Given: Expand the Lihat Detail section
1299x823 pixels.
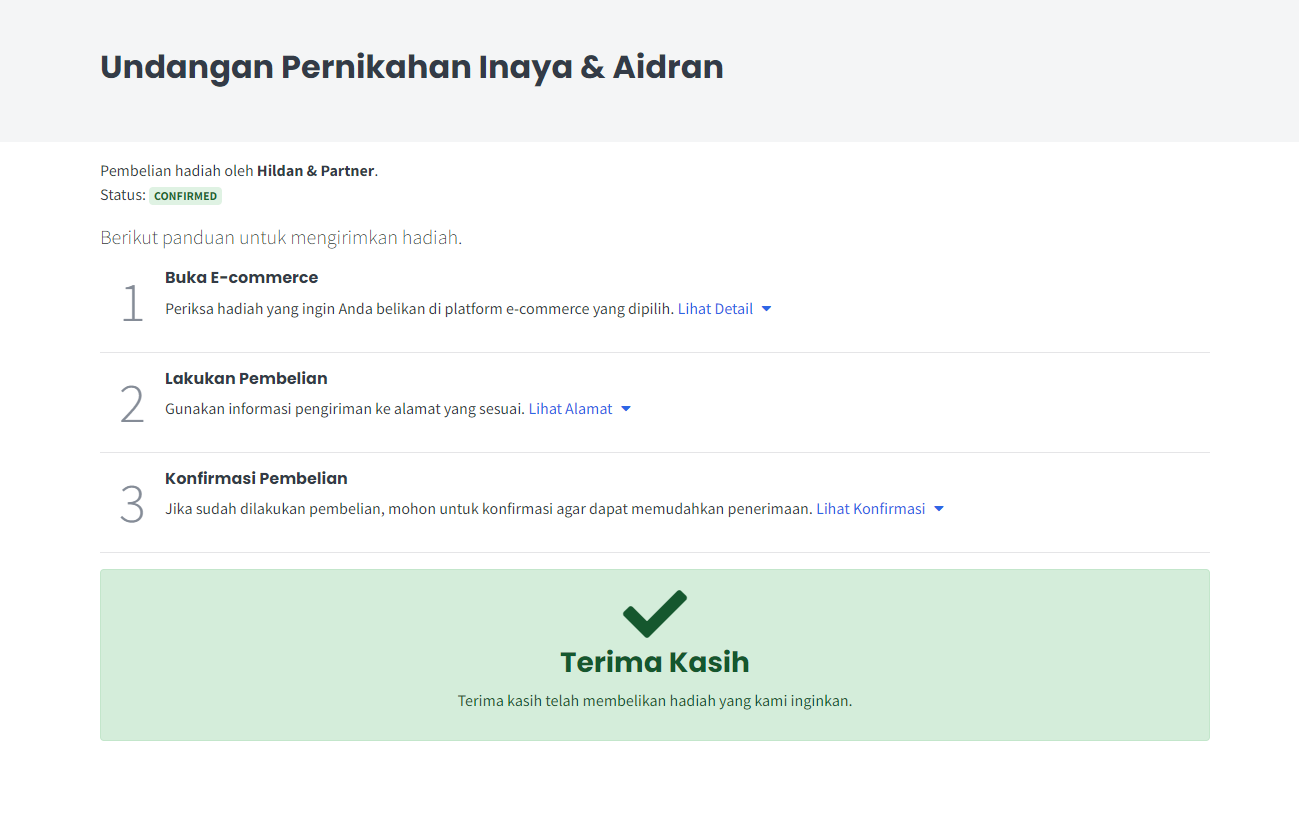Looking at the screenshot, I should coord(725,309).
